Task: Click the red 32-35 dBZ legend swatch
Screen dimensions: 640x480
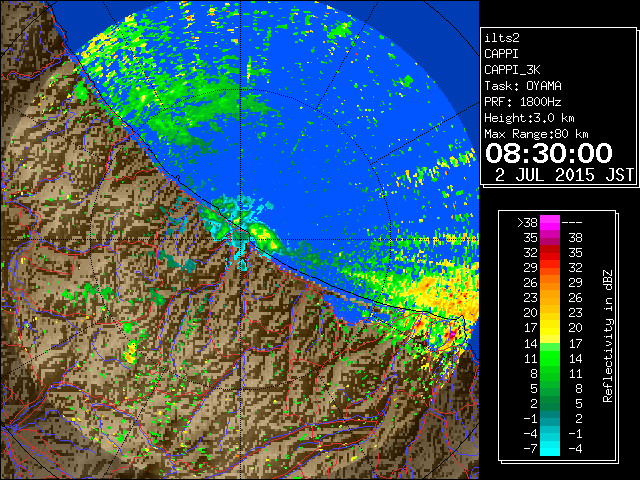Action: (550, 253)
